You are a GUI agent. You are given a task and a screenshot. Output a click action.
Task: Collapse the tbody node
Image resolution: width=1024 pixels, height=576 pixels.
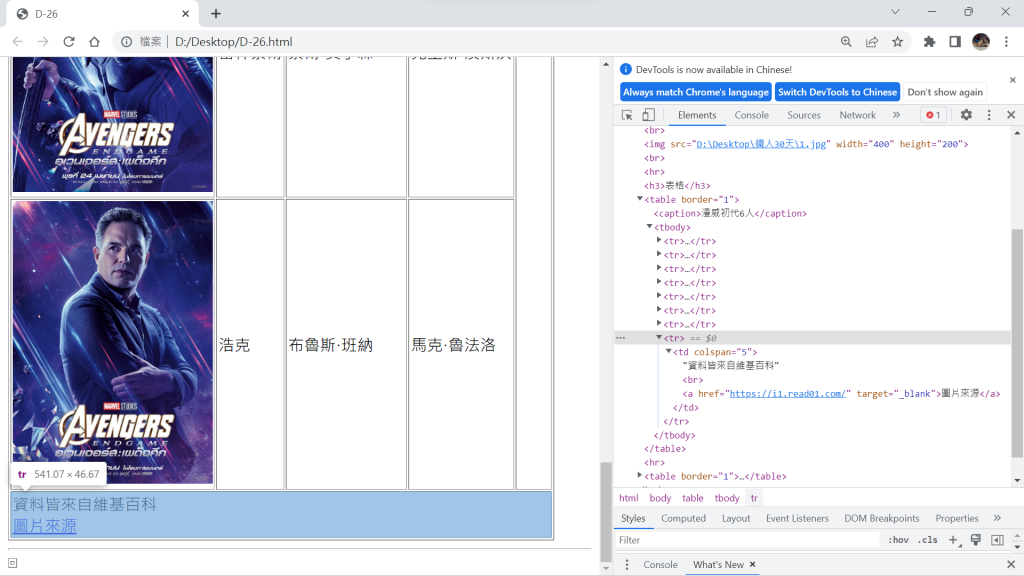pyautogui.click(x=649, y=227)
